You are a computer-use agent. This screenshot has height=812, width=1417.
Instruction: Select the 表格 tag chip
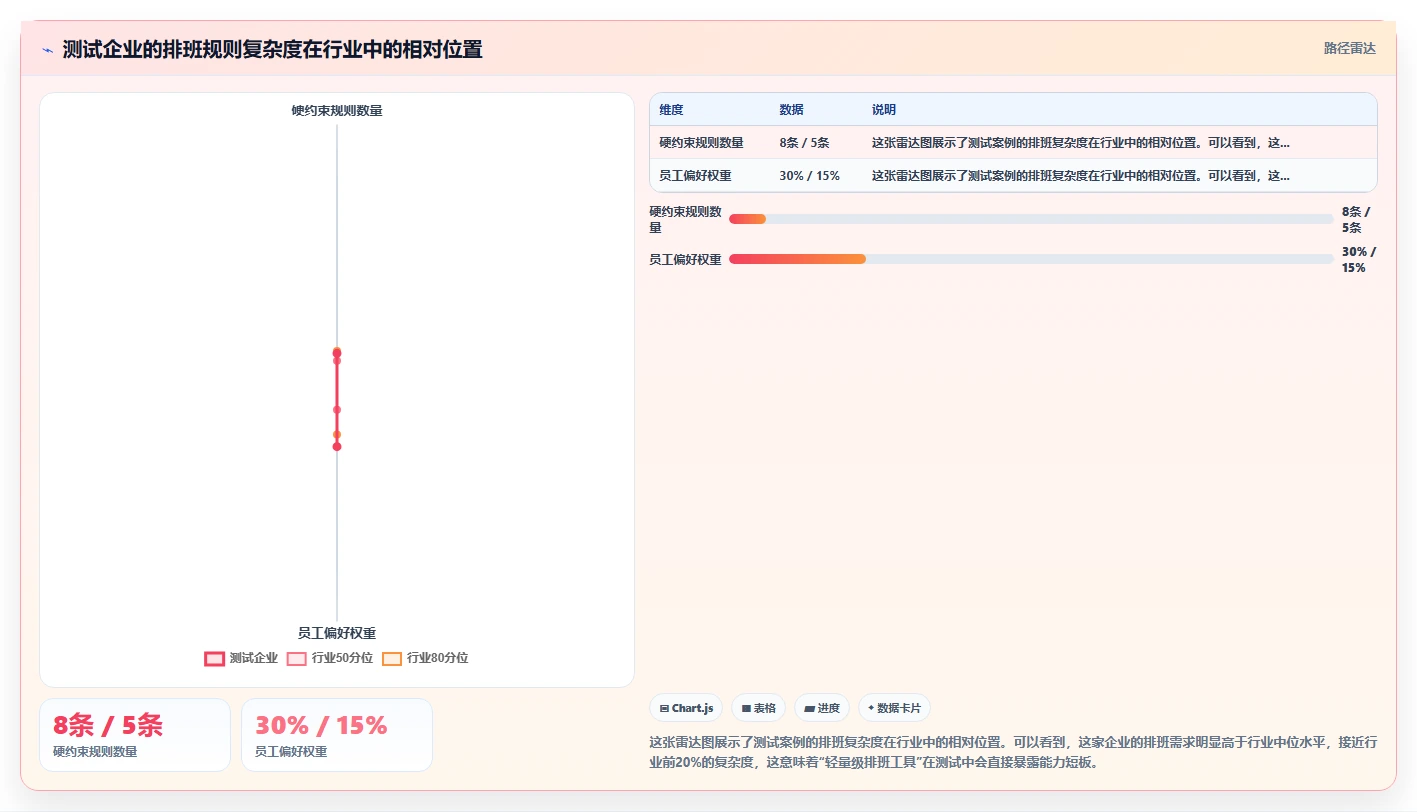tap(758, 708)
